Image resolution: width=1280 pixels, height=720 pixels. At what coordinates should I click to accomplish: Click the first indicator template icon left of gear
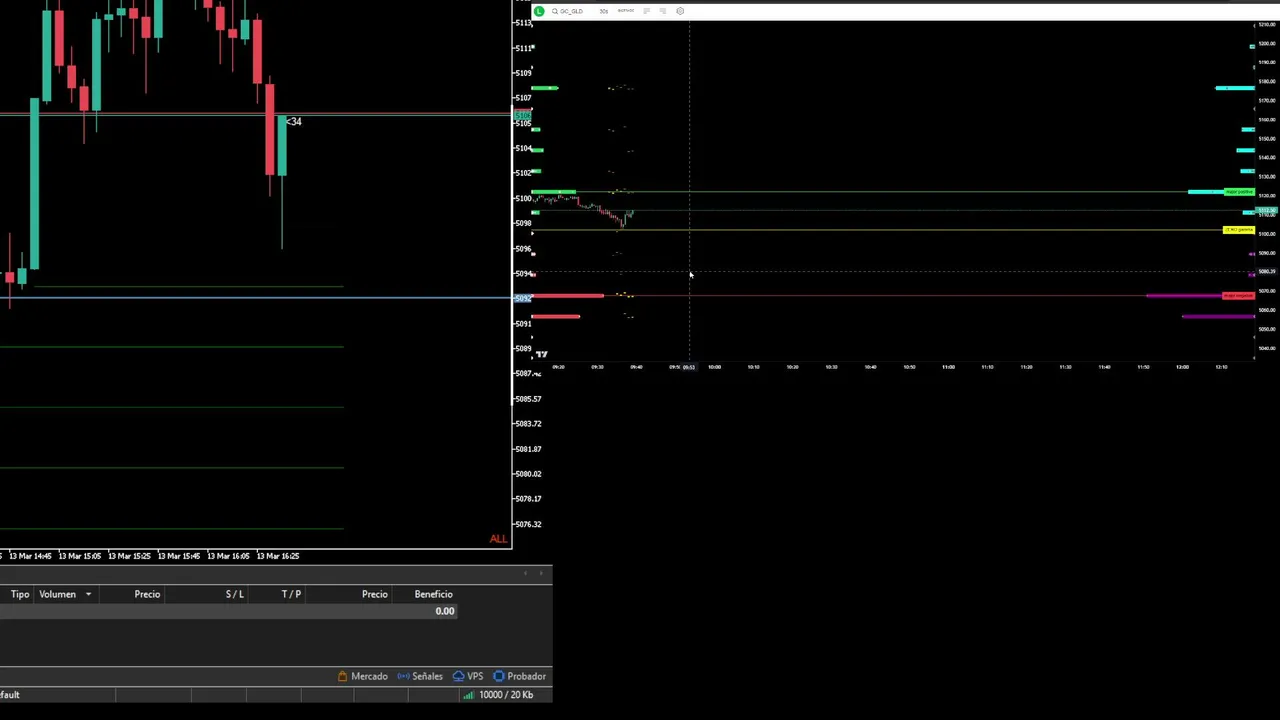click(646, 11)
